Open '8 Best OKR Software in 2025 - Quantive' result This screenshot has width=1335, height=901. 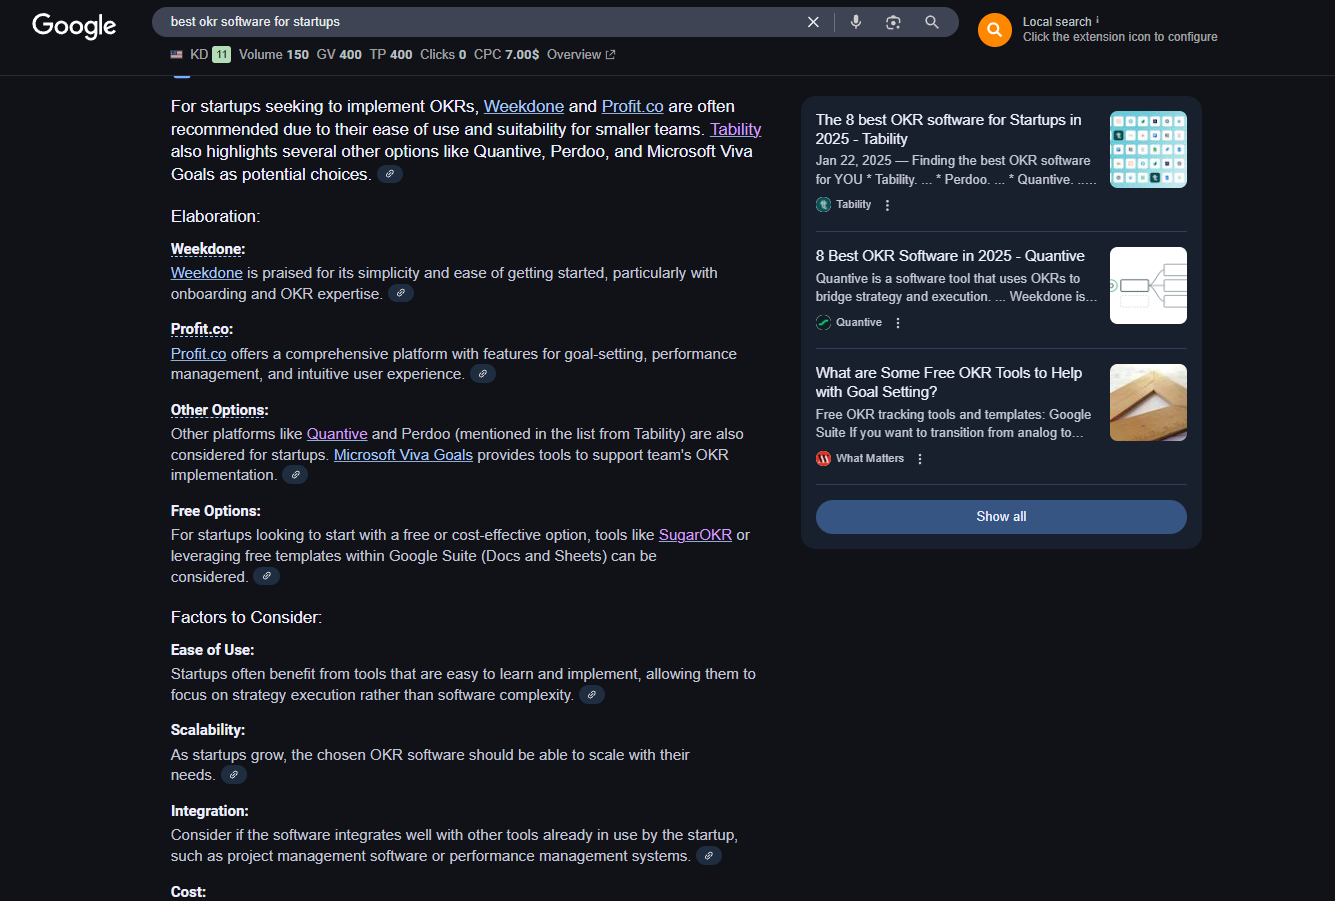(x=950, y=256)
